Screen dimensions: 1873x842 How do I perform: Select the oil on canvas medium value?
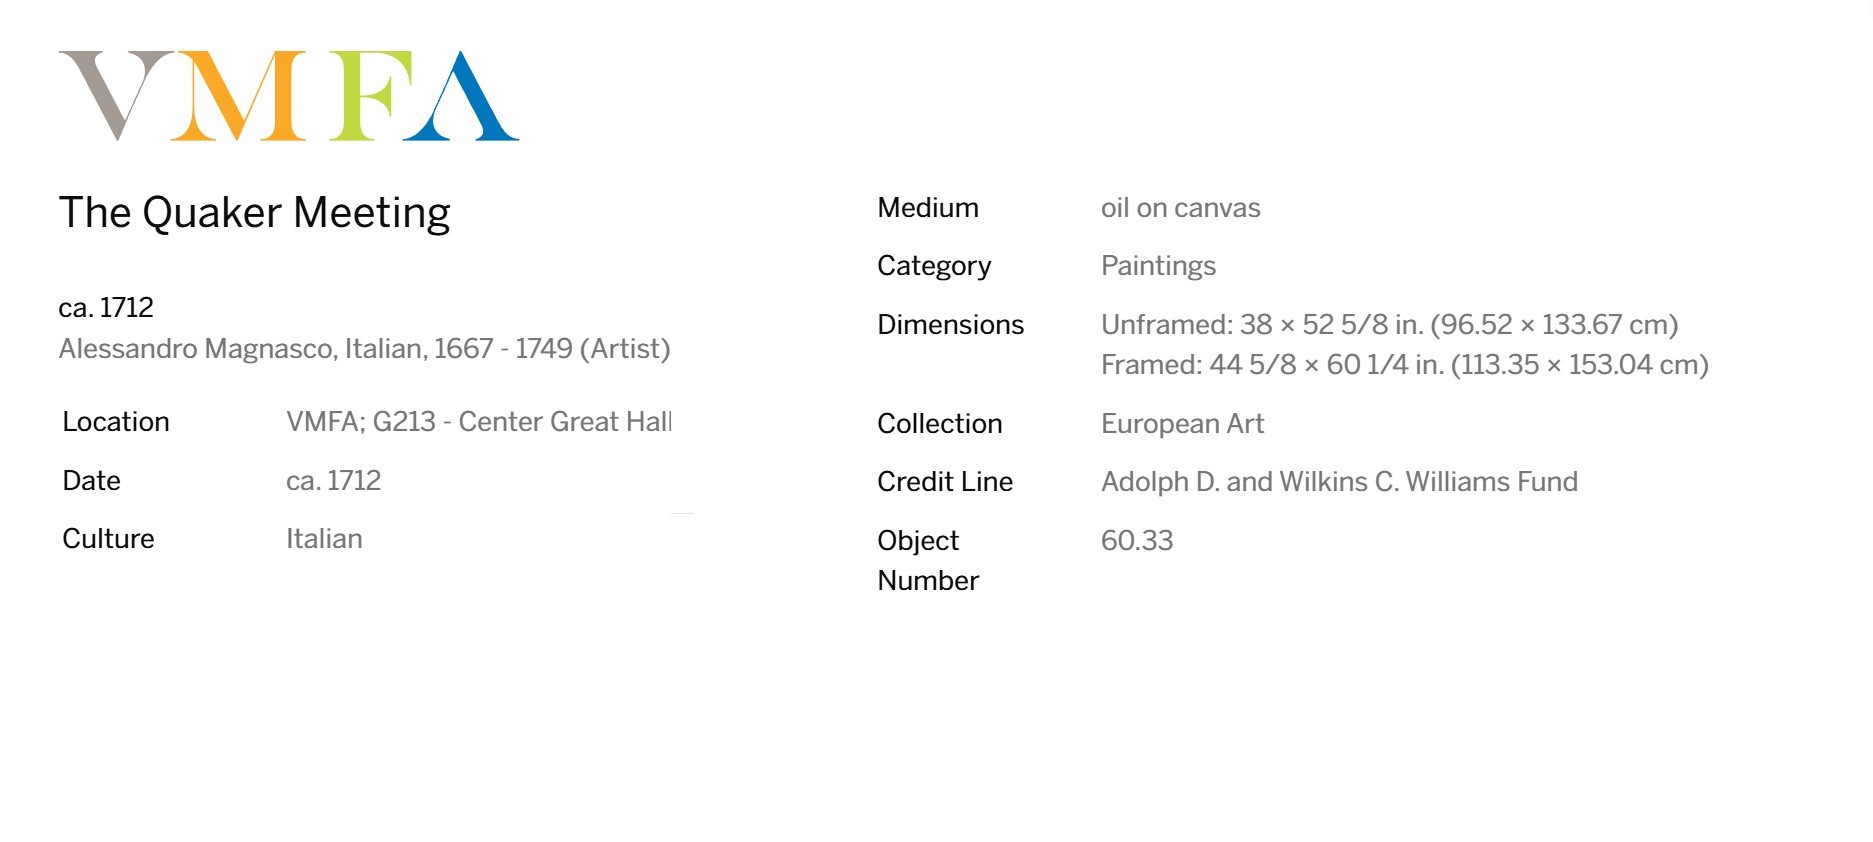(1180, 208)
